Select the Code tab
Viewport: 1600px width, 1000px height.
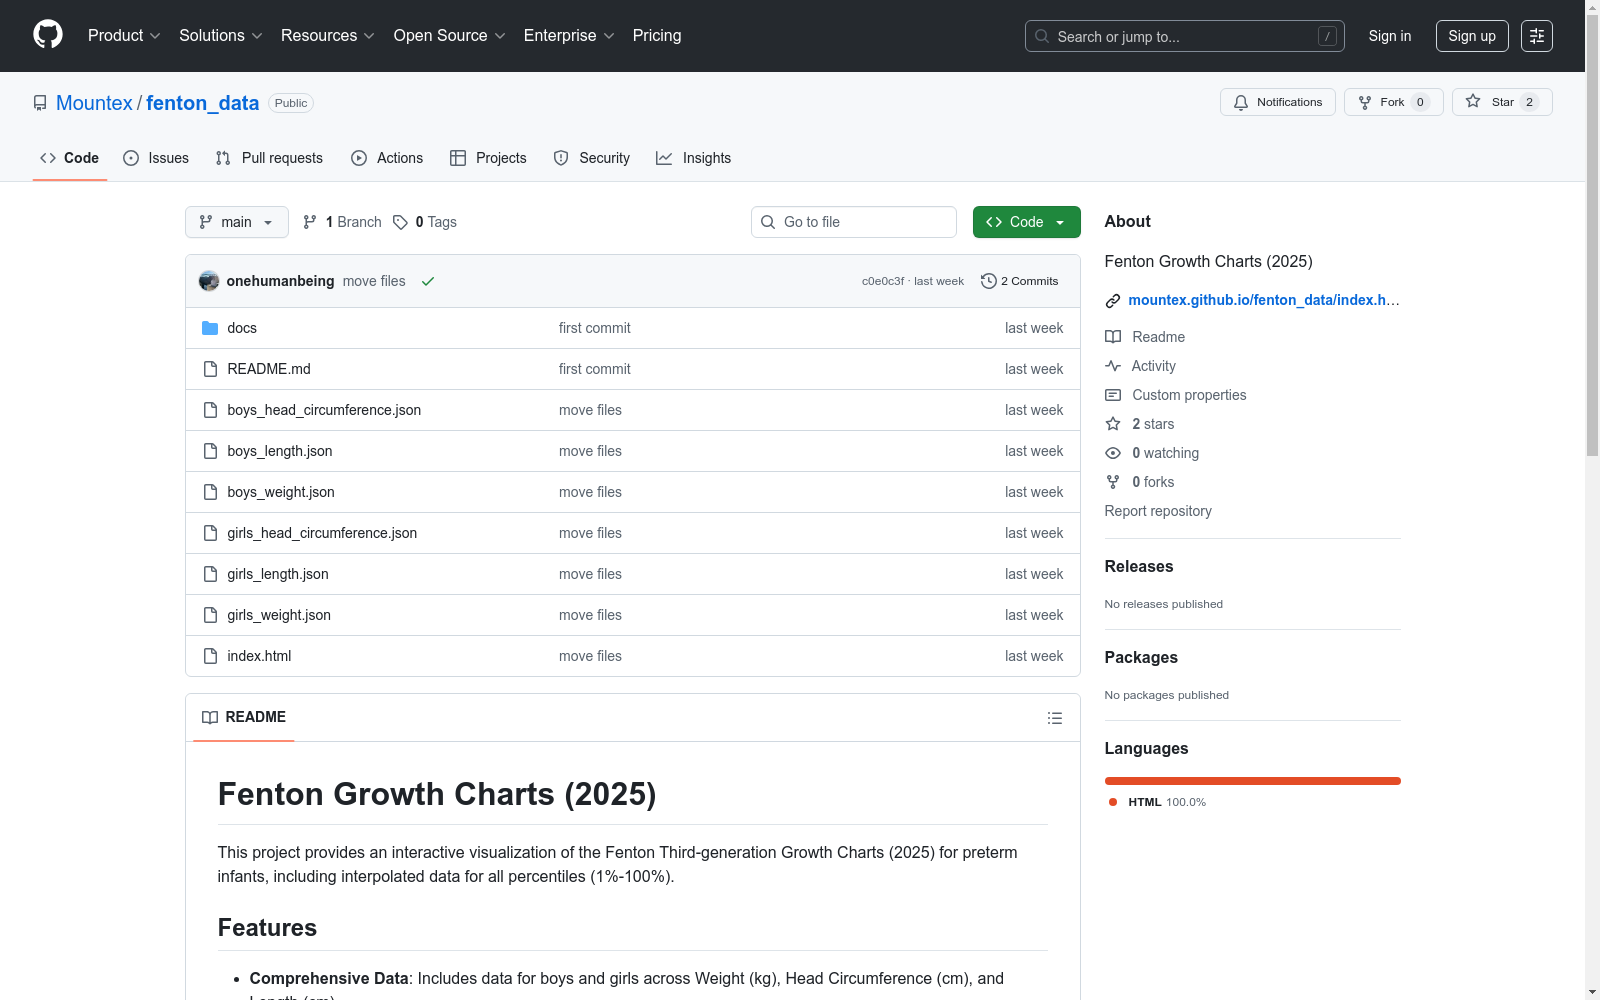70,158
